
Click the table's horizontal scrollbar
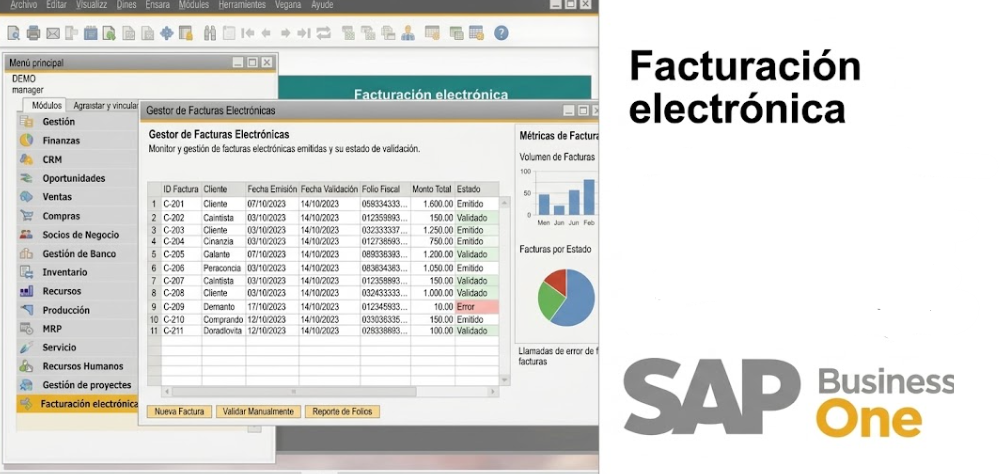pos(331,391)
